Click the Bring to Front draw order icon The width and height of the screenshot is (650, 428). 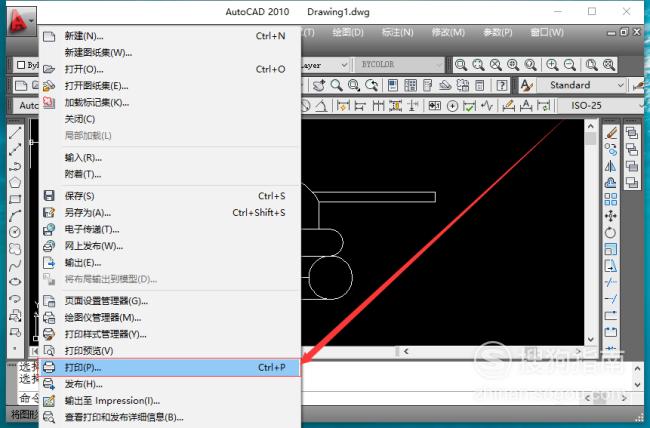[x=632, y=133]
